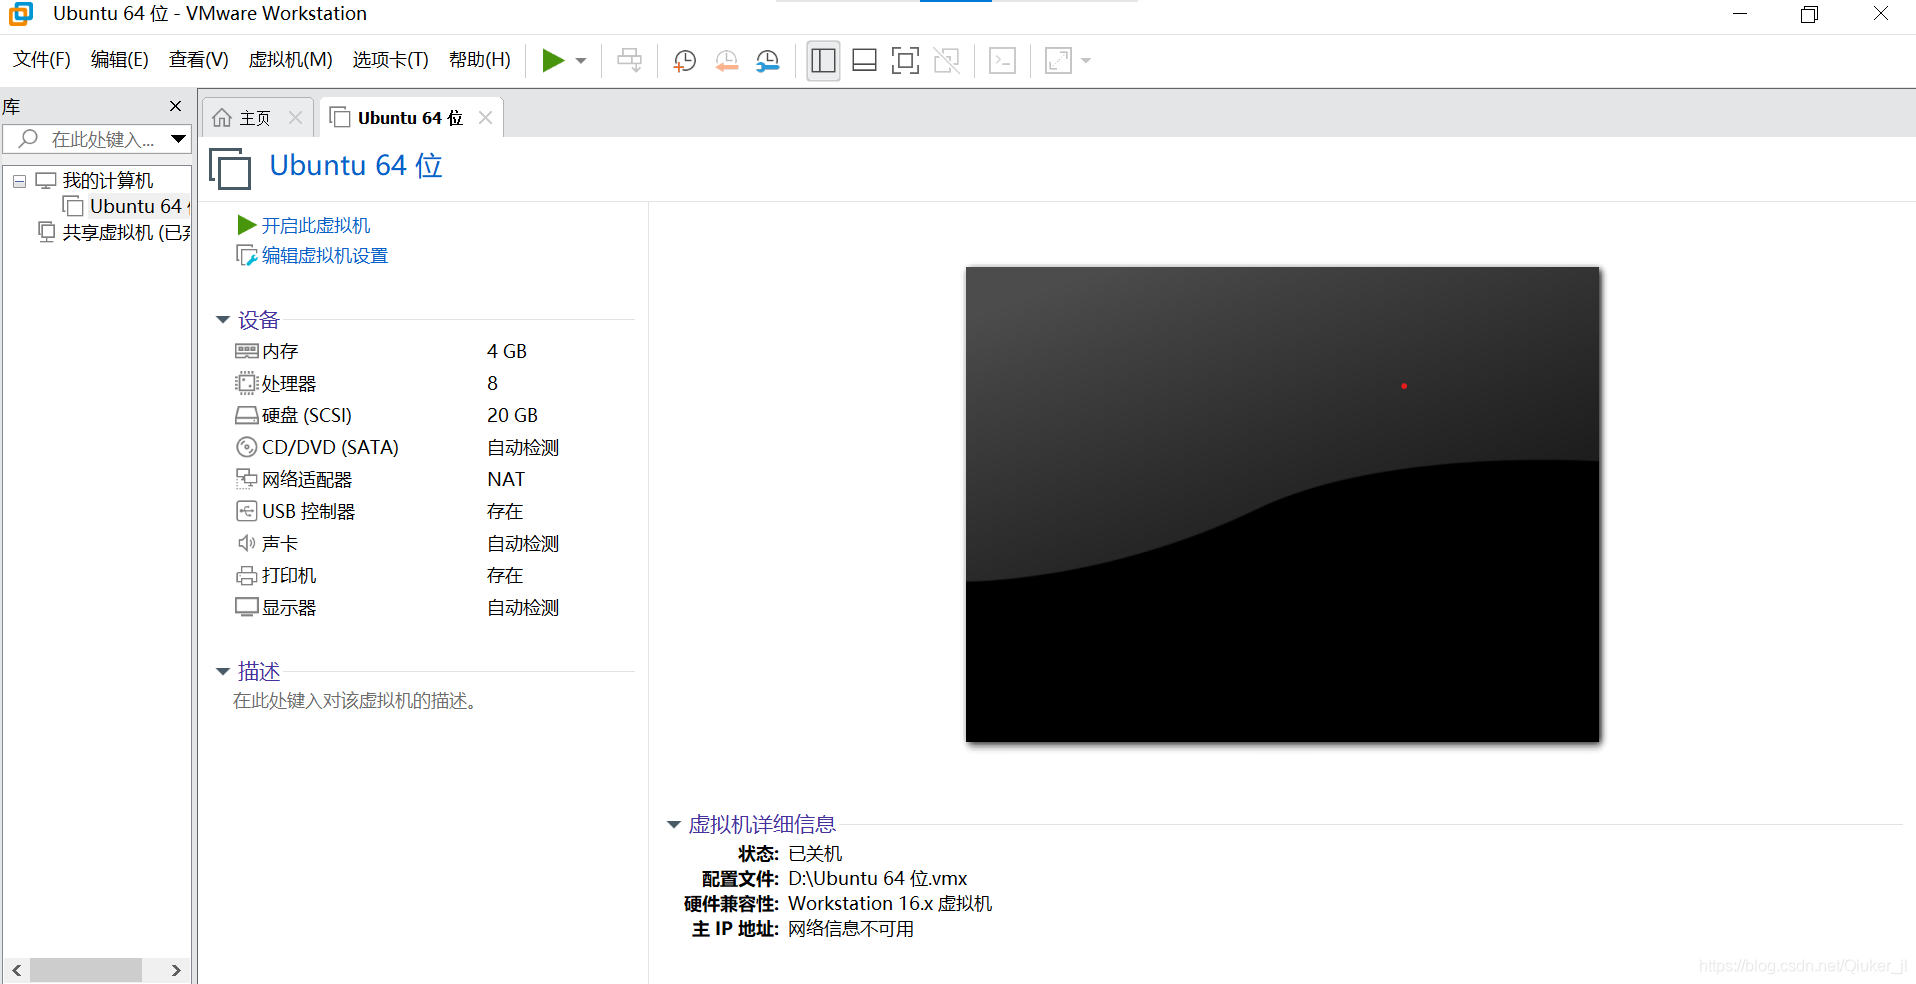Close the Ubuntu 64 位 tab
The image size is (1916, 984).
(485, 118)
